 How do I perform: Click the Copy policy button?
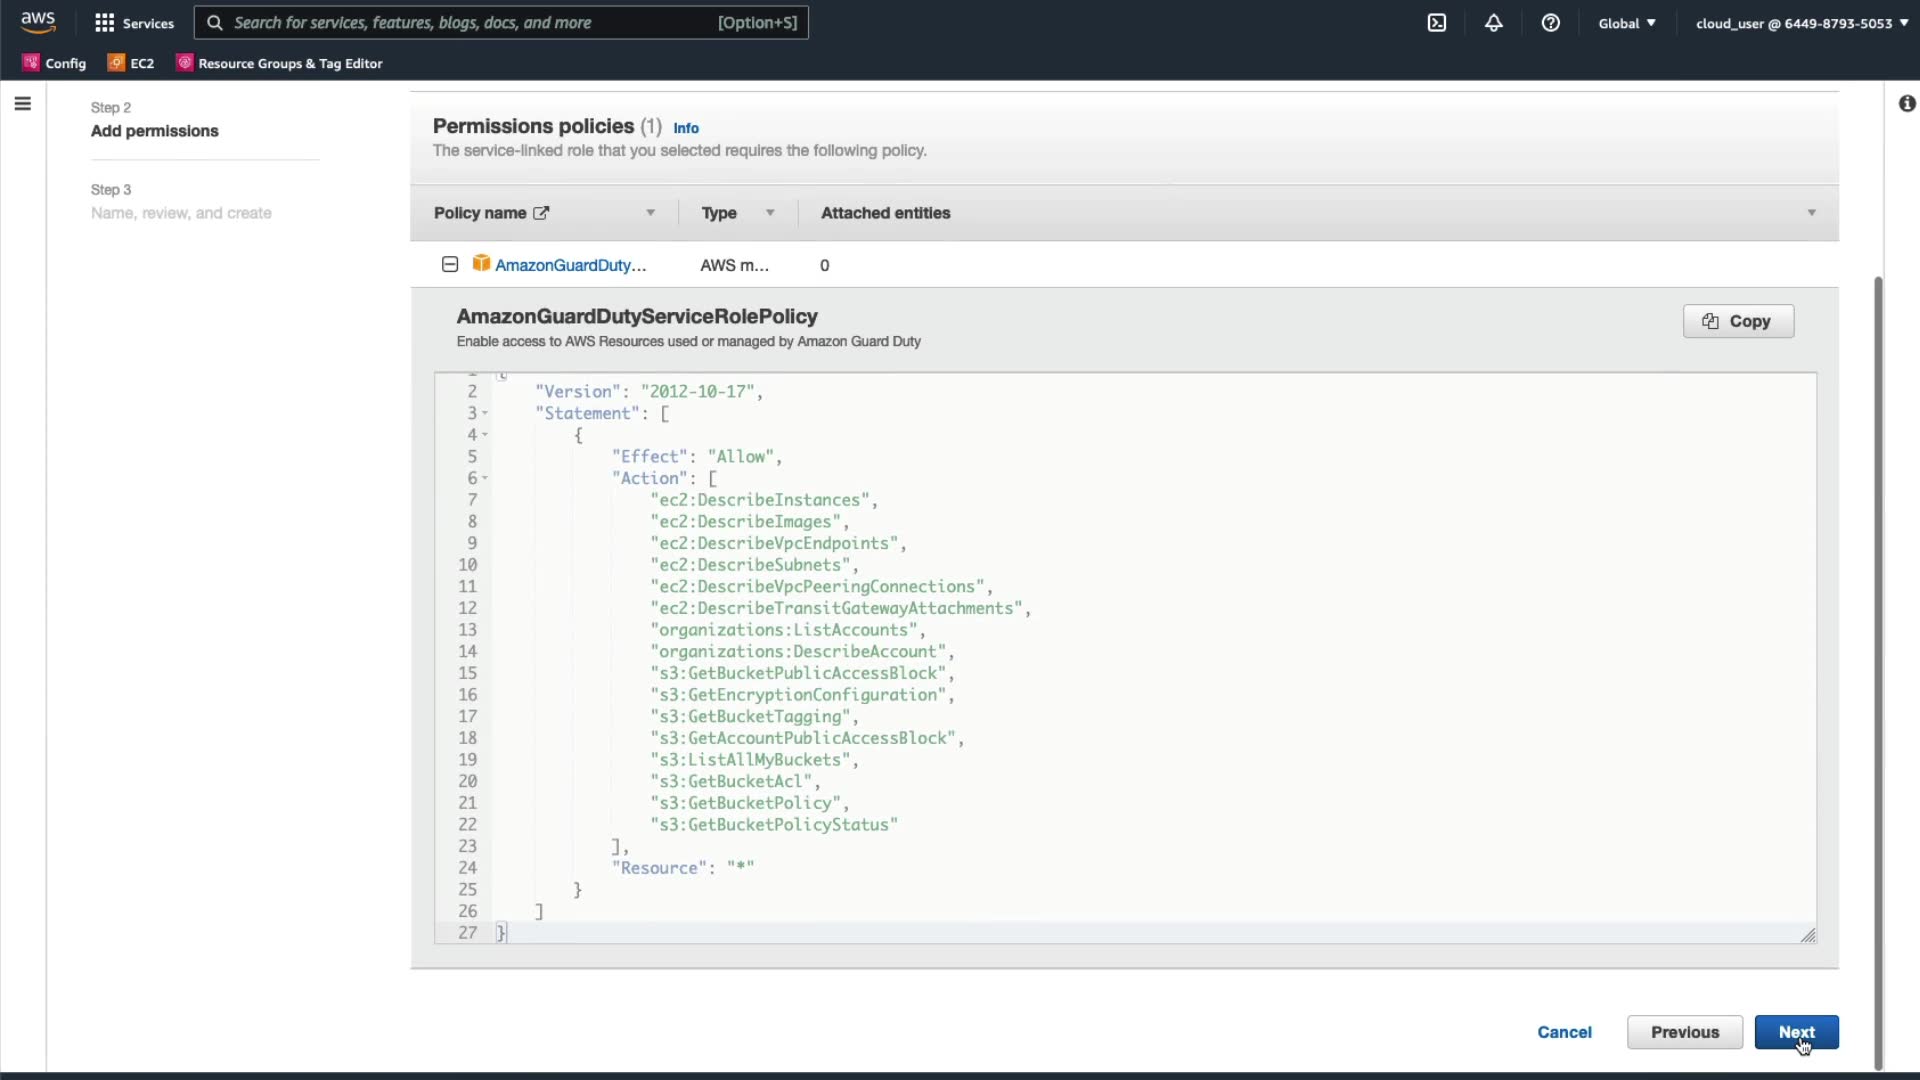pos(1738,321)
